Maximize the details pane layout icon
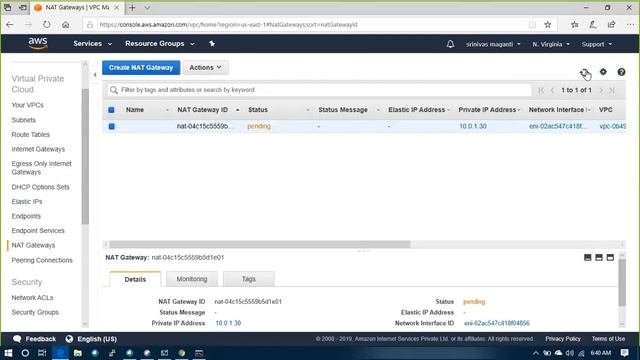This screenshot has width=640, height=360. point(610,258)
